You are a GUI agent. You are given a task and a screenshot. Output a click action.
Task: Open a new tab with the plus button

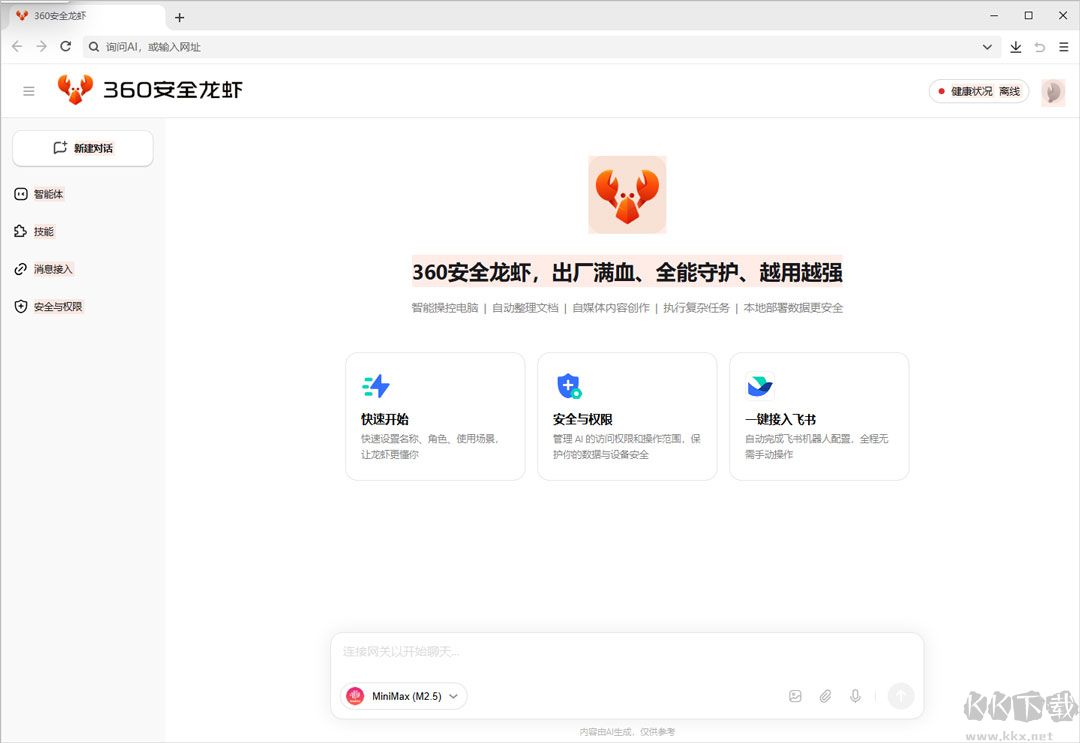coord(179,17)
